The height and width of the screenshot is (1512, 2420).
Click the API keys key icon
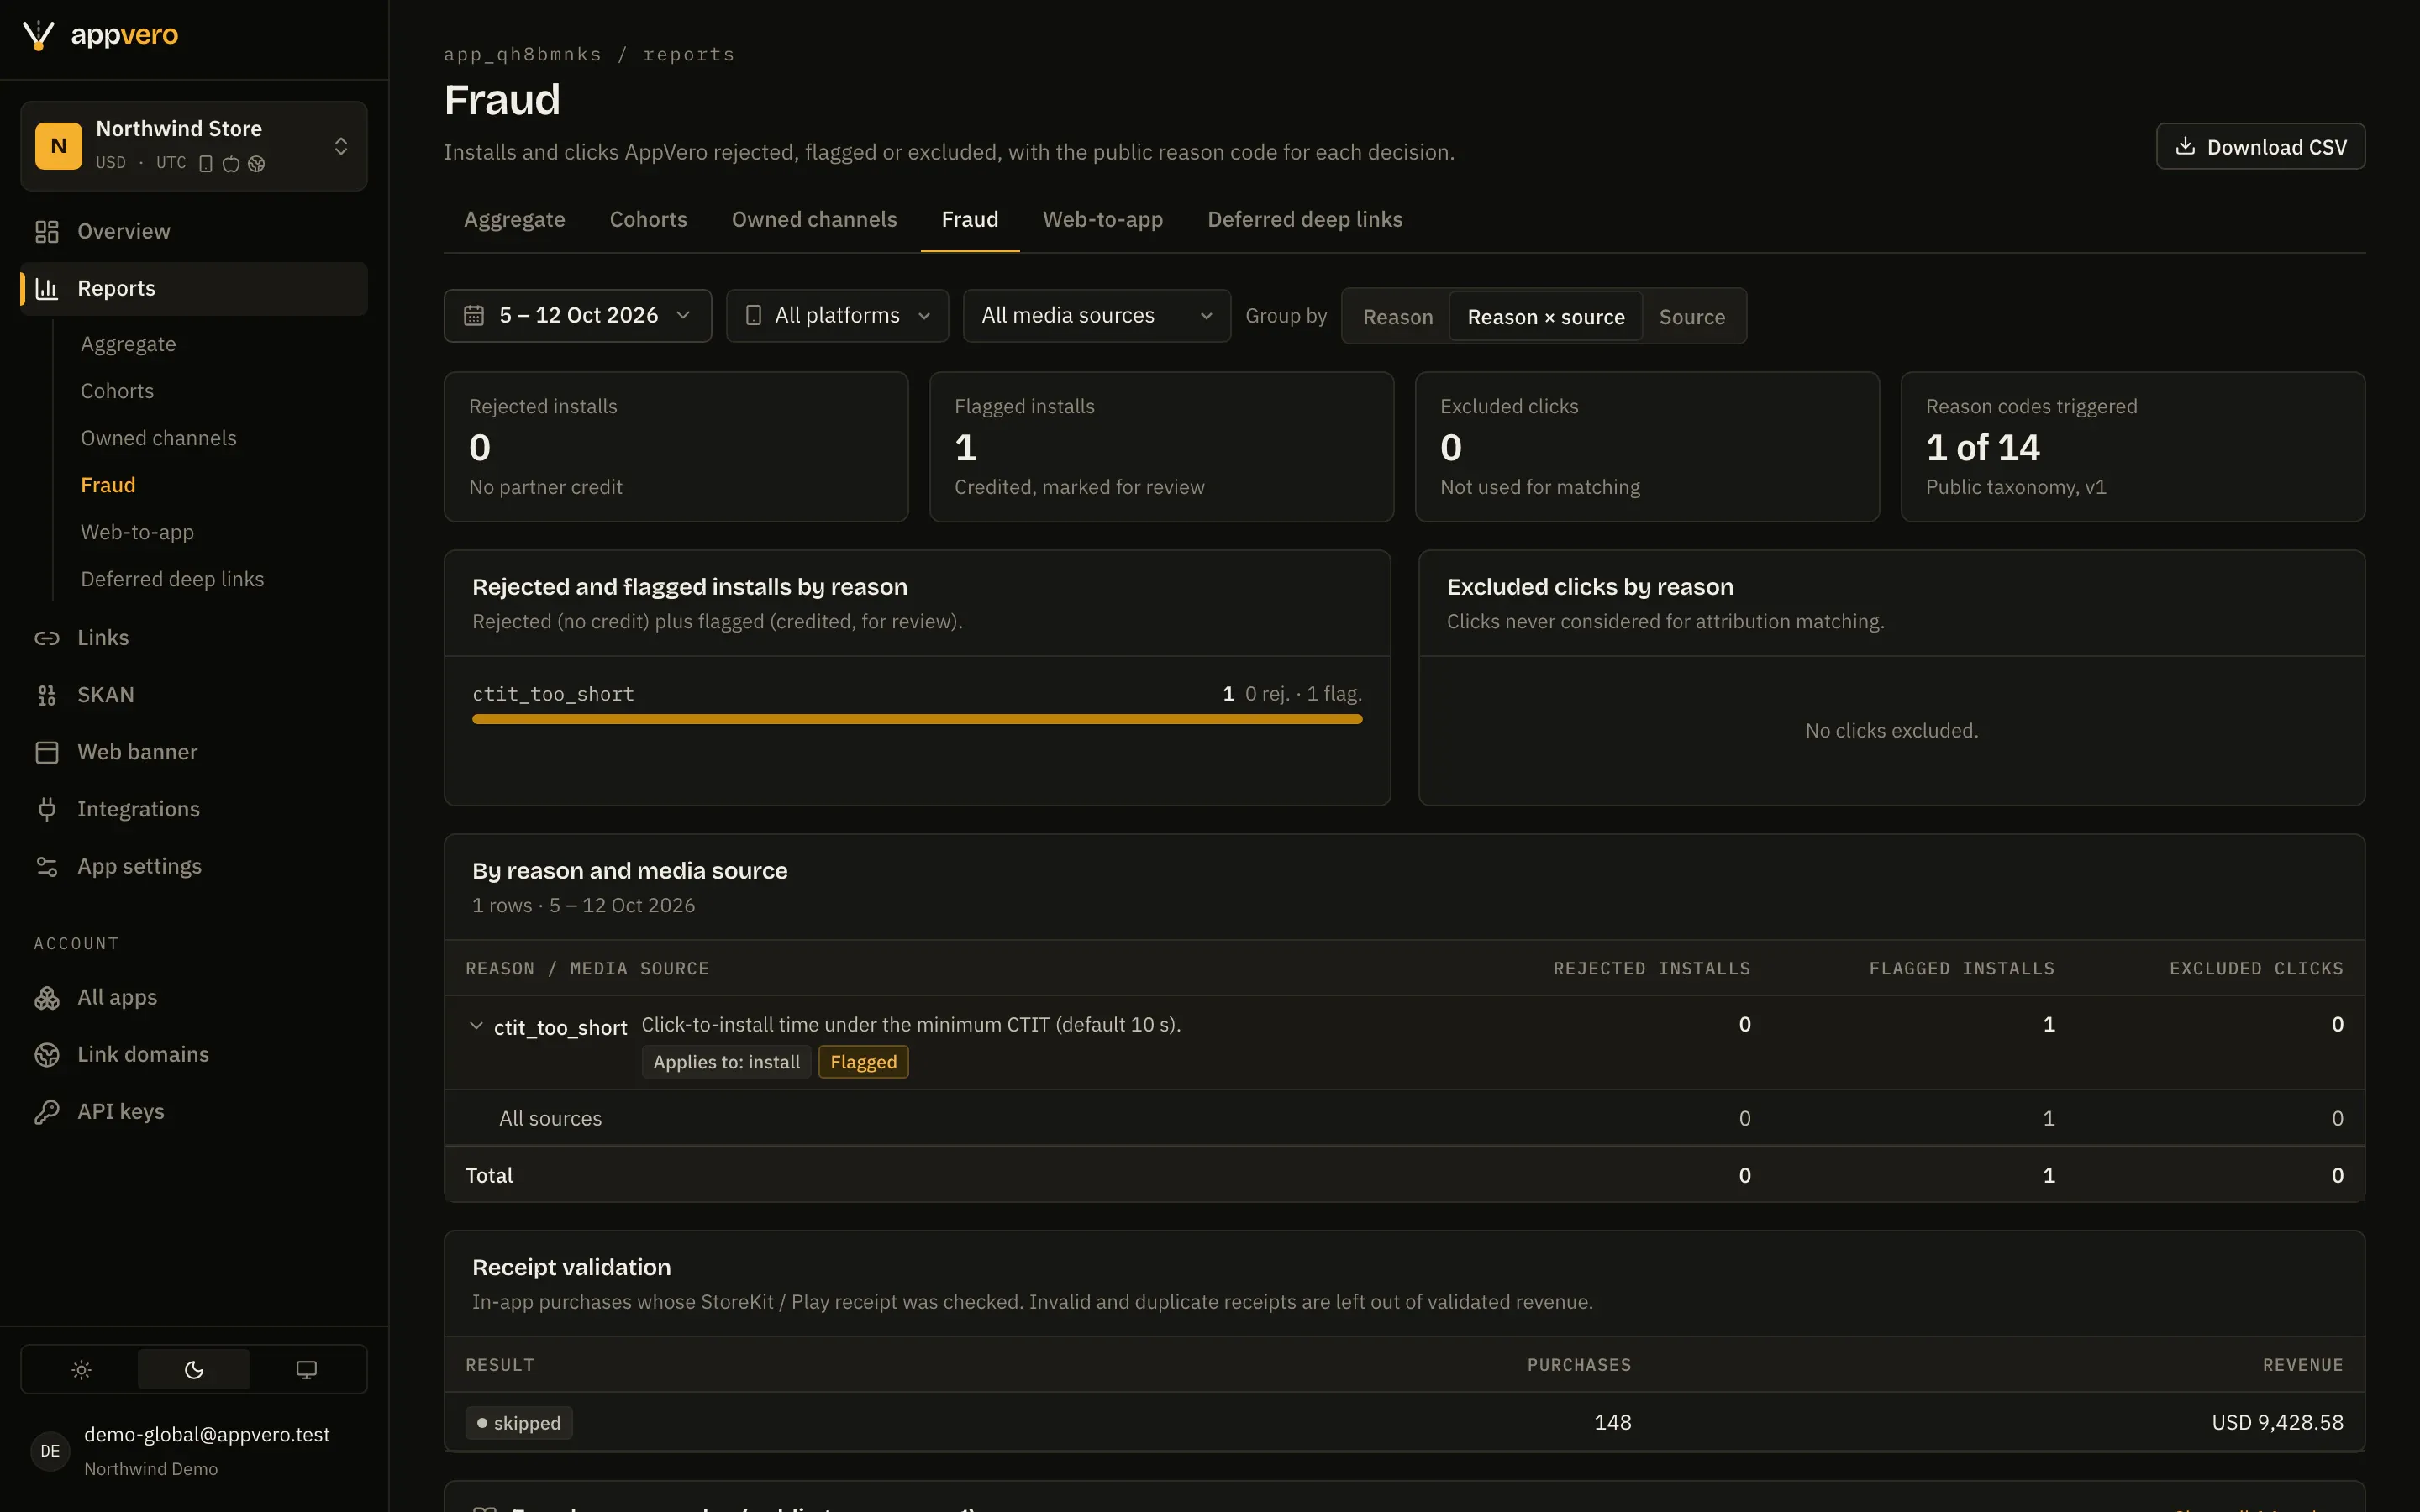[x=47, y=1111]
